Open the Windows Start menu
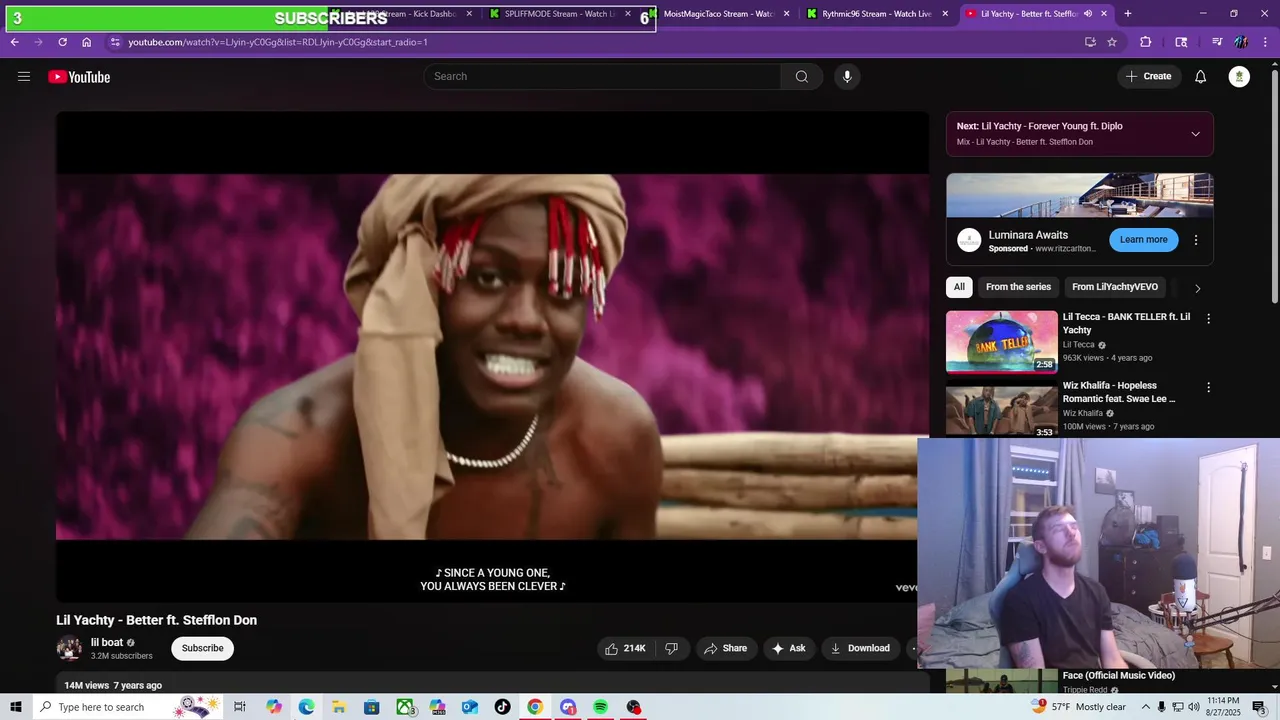This screenshot has width=1280, height=720. click(x=16, y=707)
